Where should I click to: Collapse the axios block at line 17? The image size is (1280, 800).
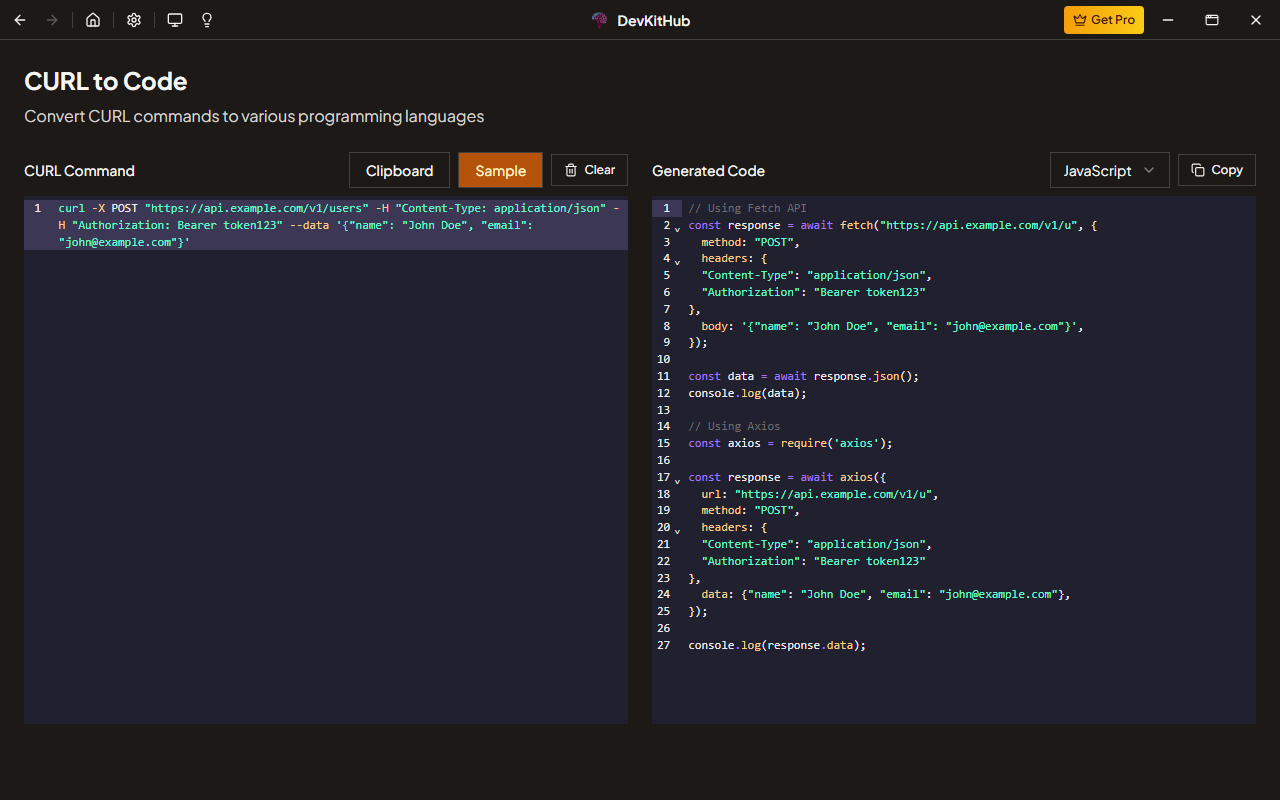point(677,480)
